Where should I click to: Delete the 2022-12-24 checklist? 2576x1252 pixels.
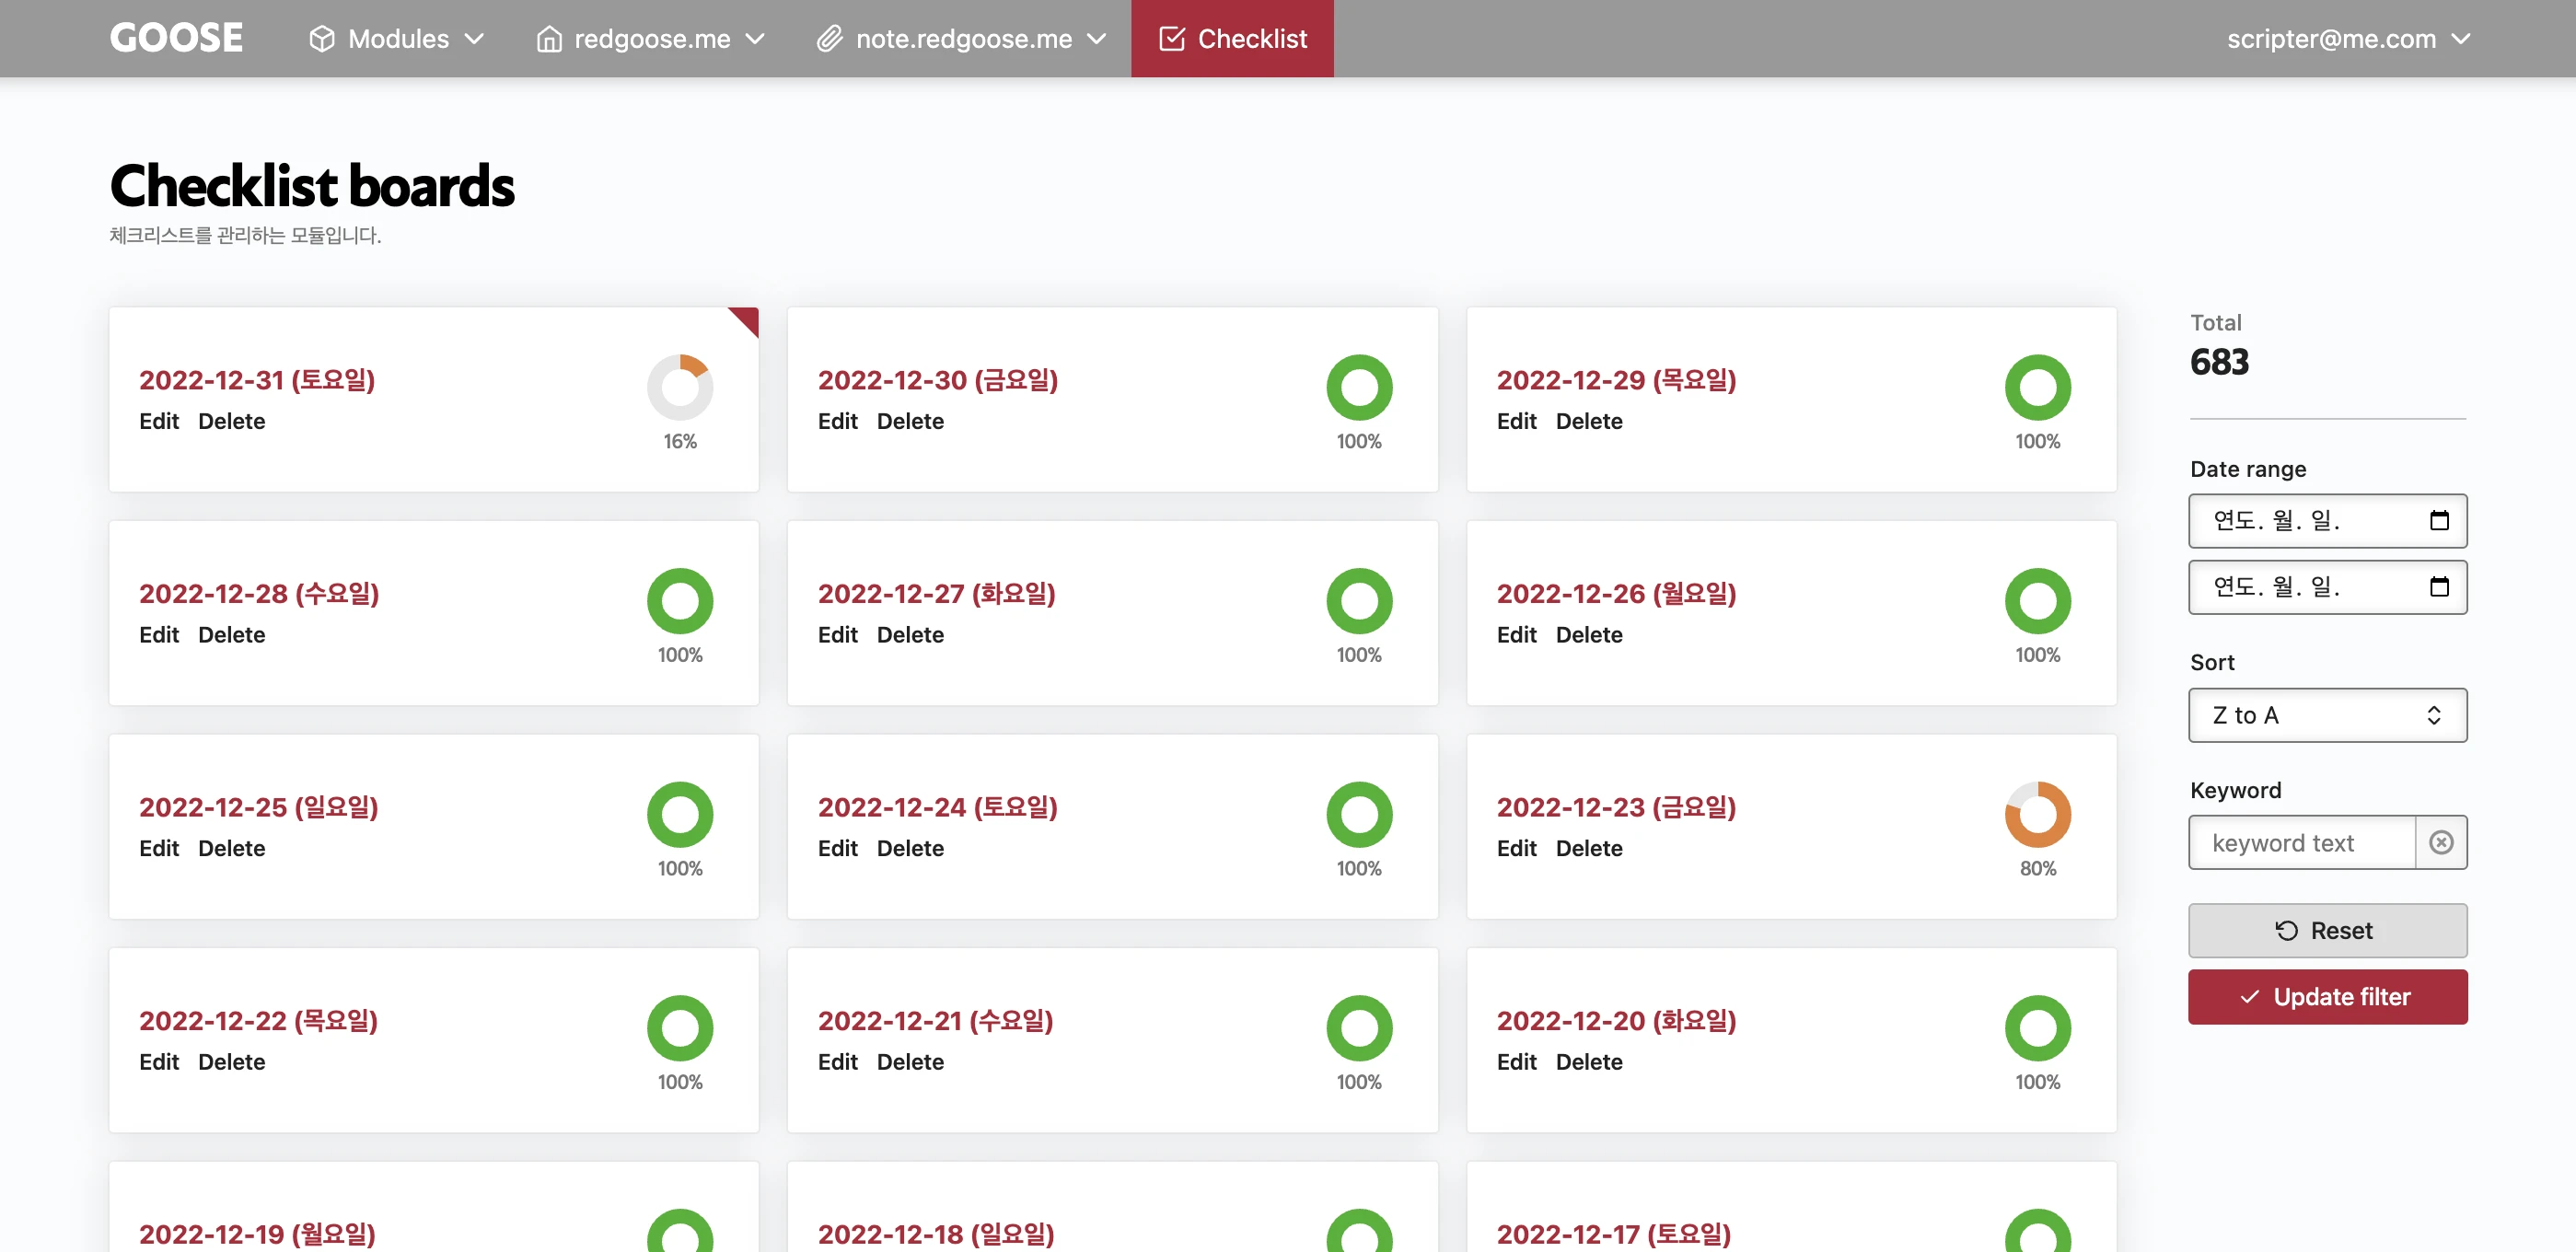point(911,848)
